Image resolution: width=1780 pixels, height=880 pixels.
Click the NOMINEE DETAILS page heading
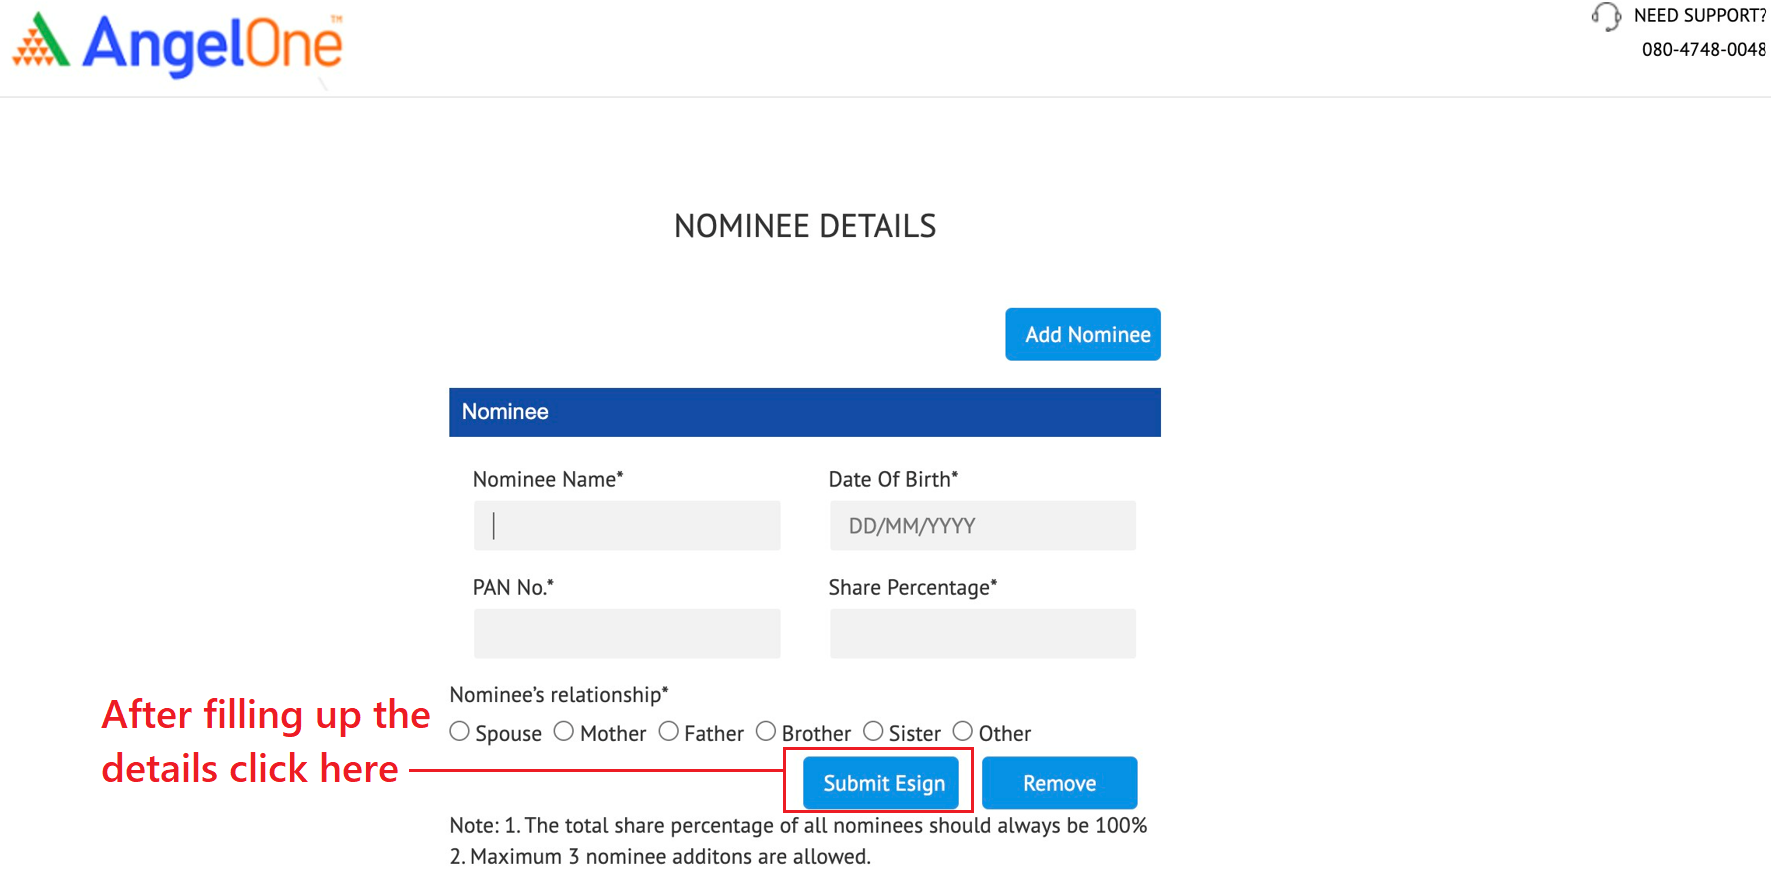tap(805, 226)
